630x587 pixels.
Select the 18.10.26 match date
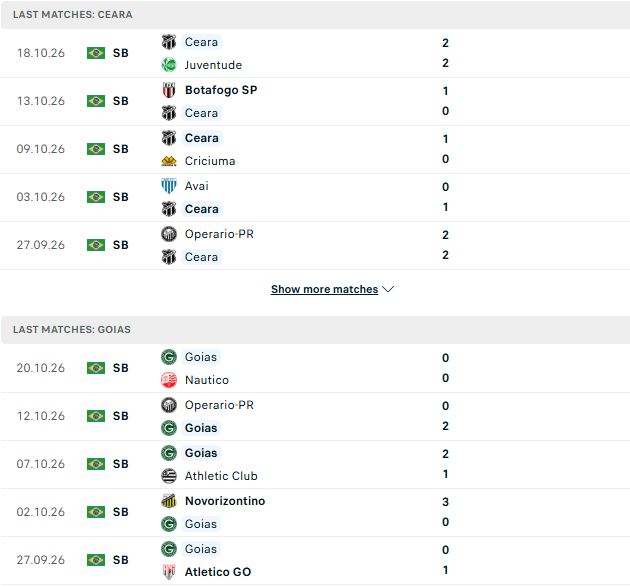click(x=41, y=53)
